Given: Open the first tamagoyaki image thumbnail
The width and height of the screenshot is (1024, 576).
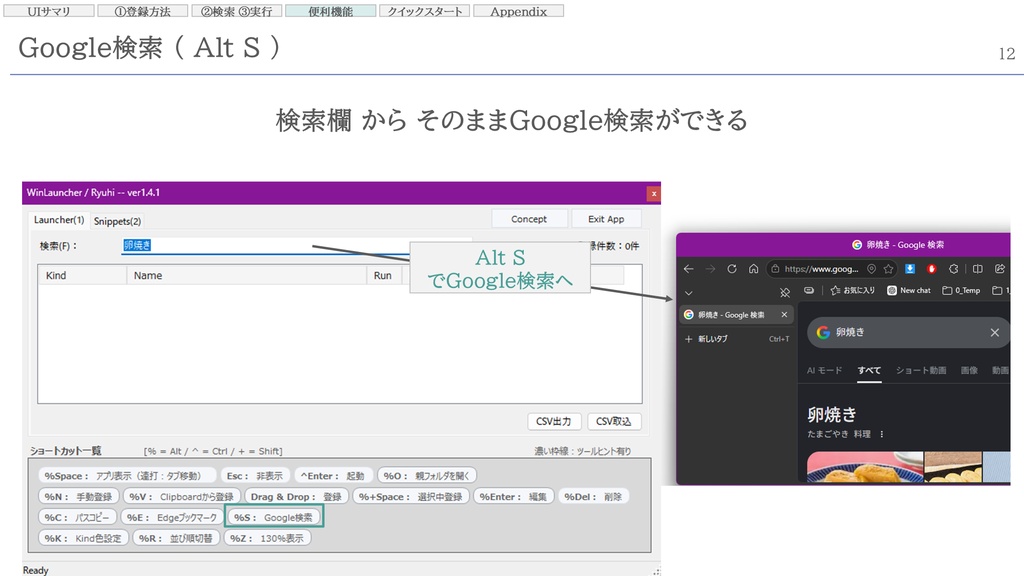Looking at the screenshot, I should pos(865,467).
